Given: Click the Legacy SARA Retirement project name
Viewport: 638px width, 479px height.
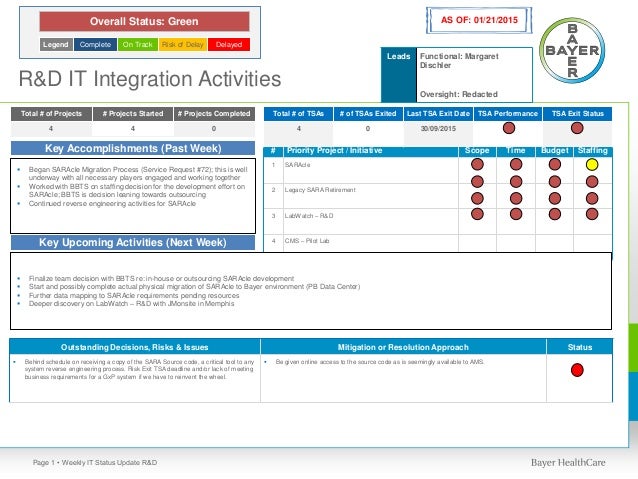Looking at the screenshot, I should pyautogui.click(x=320, y=190).
